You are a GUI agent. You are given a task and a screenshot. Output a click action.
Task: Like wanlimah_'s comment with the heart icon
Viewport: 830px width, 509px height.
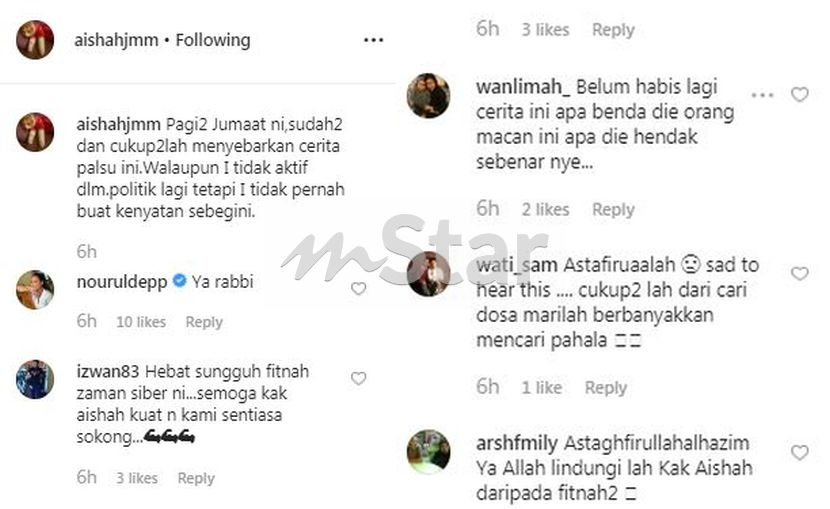pyautogui.click(x=799, y=95)
